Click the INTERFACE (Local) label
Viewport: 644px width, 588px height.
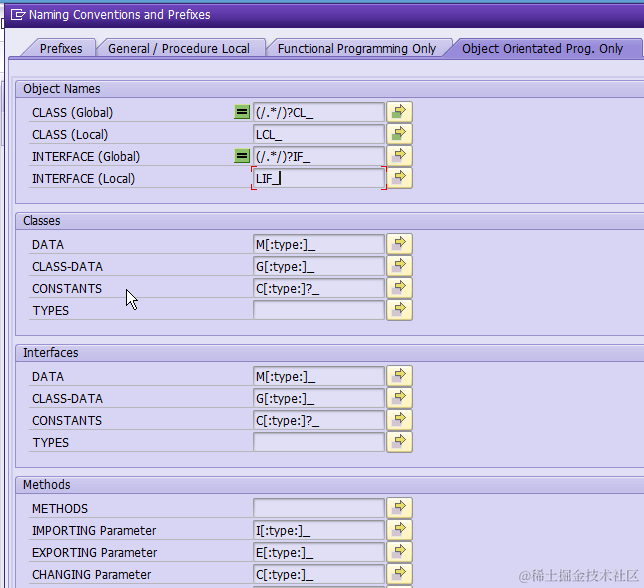[83, 179]
